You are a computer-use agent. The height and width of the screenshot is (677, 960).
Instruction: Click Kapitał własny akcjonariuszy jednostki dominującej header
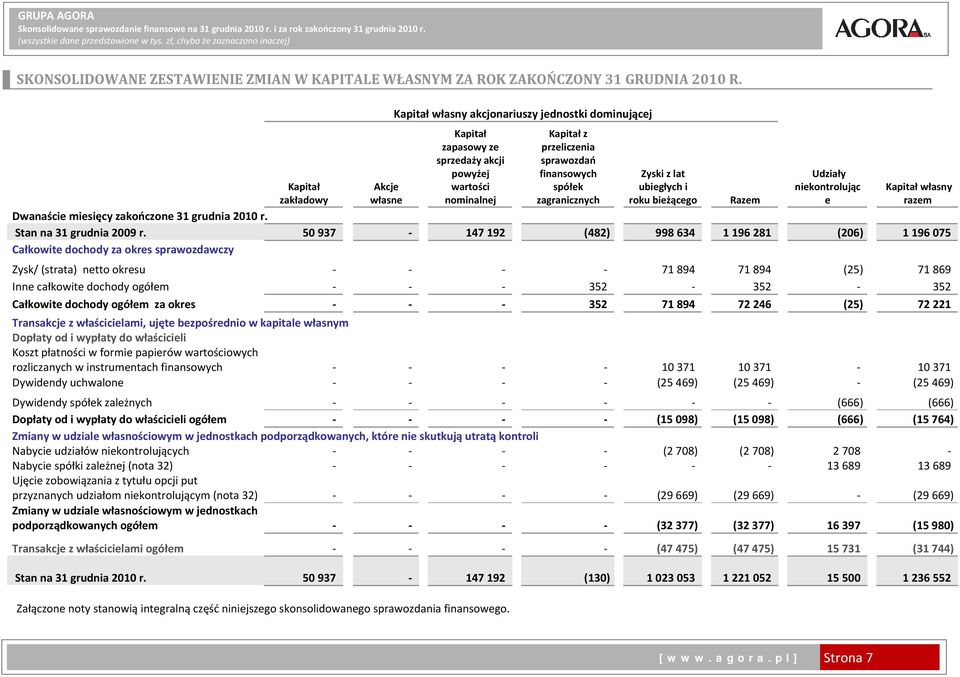click(522, 114)
